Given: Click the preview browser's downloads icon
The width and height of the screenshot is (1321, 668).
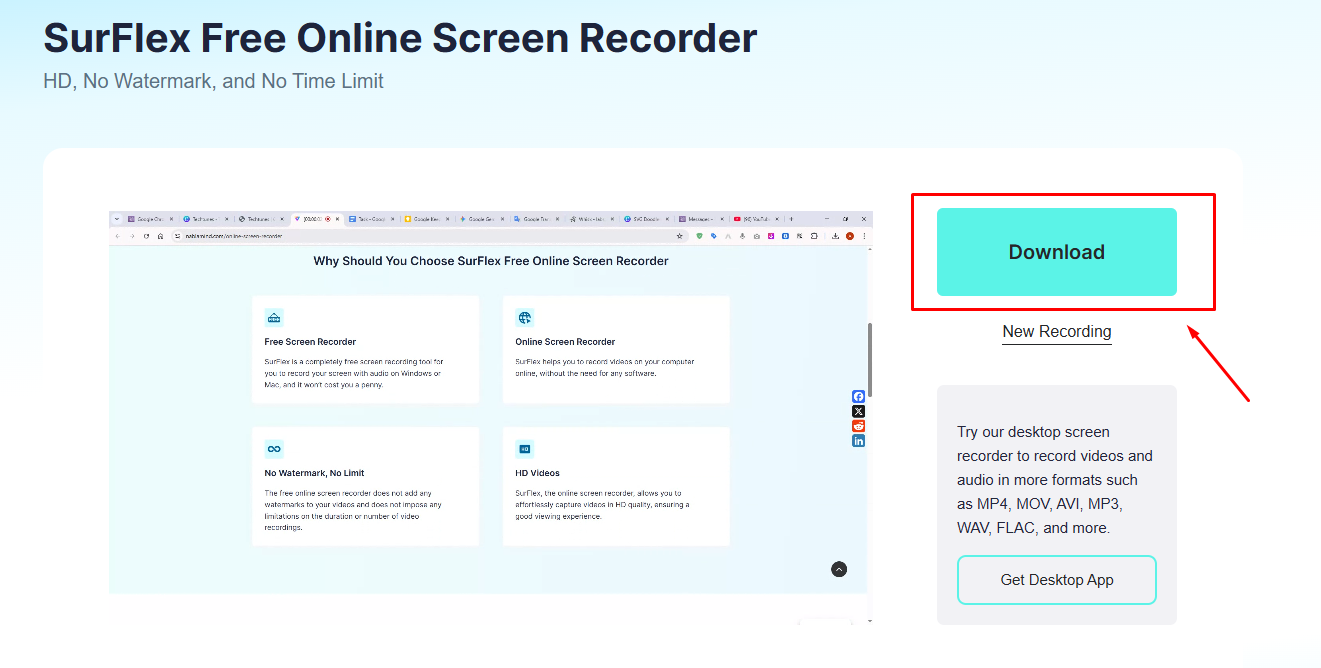Looking at the screenshot, I should tap(835, 236).
